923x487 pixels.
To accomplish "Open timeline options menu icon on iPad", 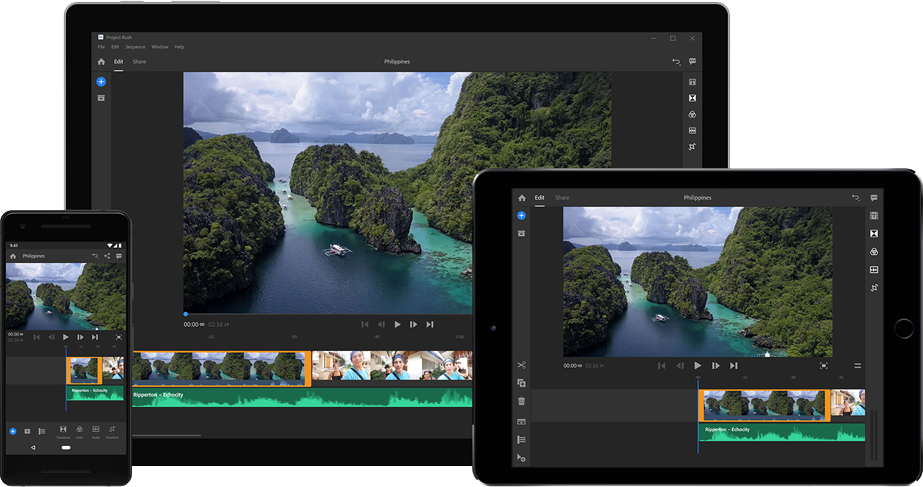I will pos(858,366).
